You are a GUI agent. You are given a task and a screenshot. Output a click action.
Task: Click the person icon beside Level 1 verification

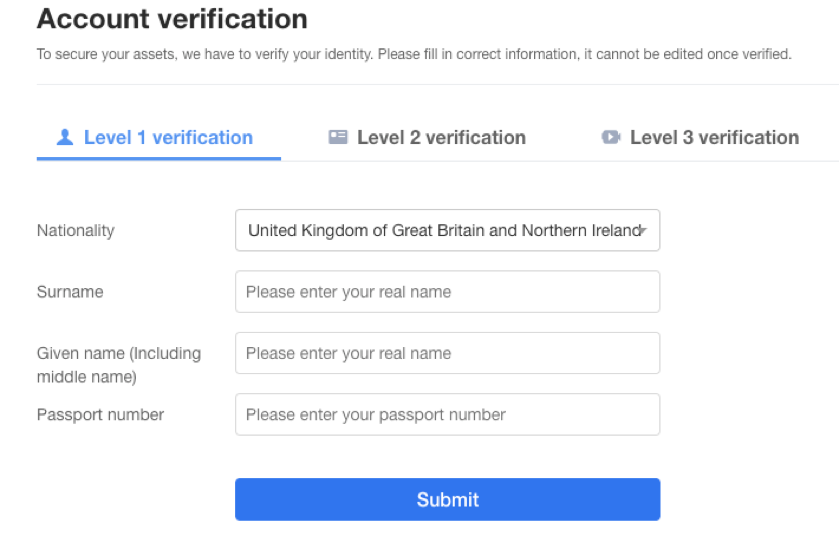[x=65, y=137]
